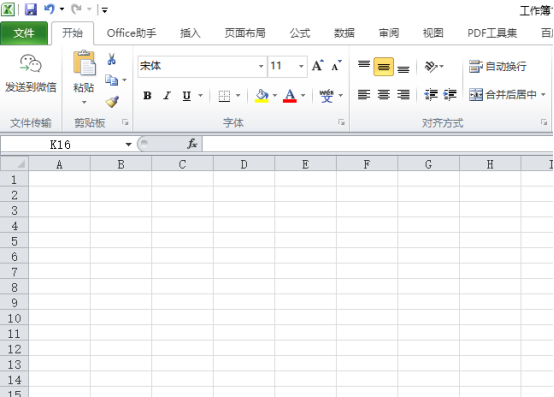554x397 pixels.
Task: Open the fill color dropdown arrow
Action: coord(275,95)
